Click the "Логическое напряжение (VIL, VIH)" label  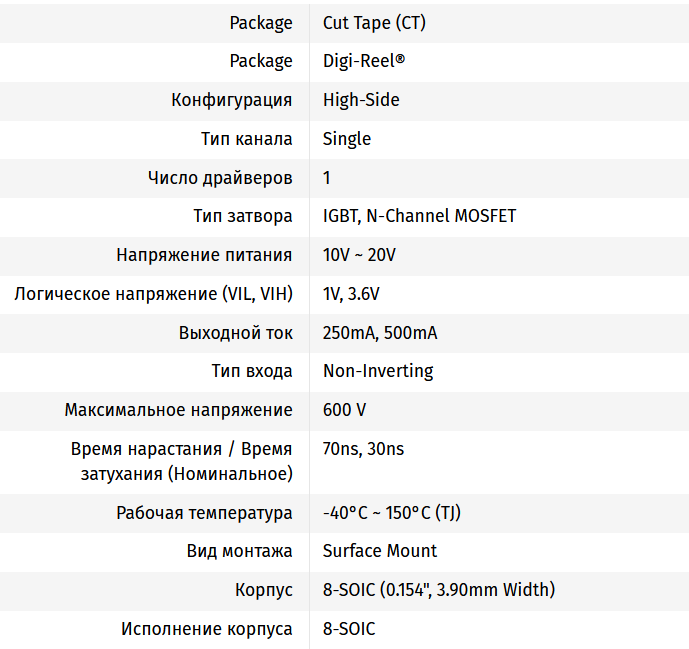(153, 294)
